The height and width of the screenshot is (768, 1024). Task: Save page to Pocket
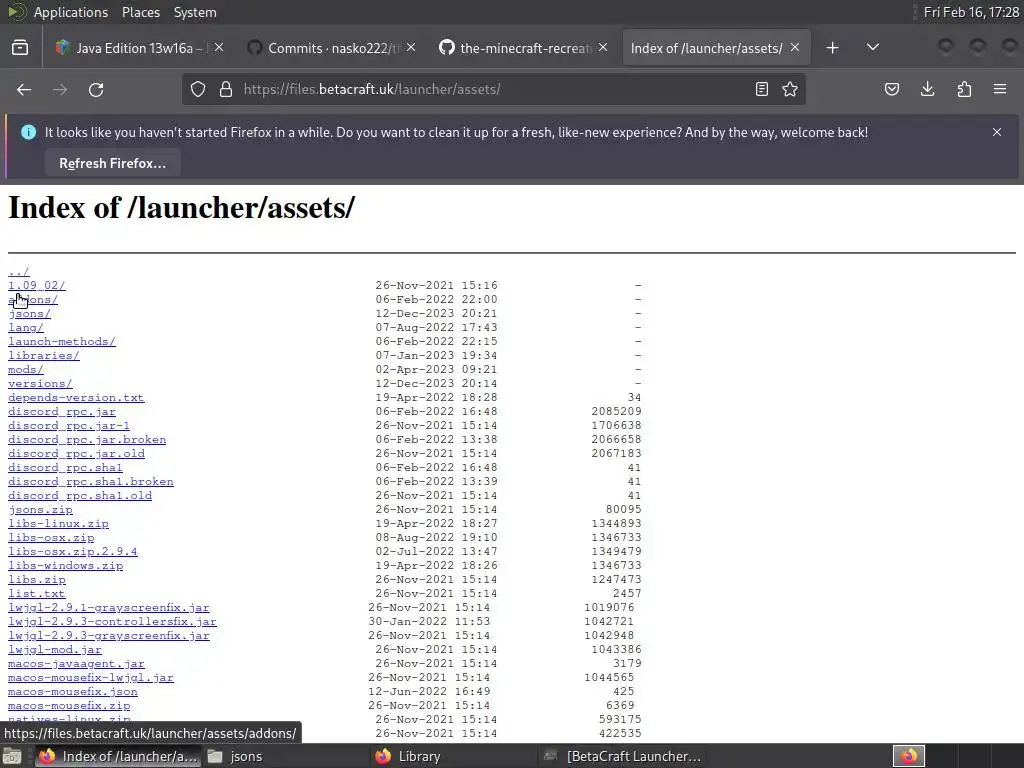coord(891,89)
